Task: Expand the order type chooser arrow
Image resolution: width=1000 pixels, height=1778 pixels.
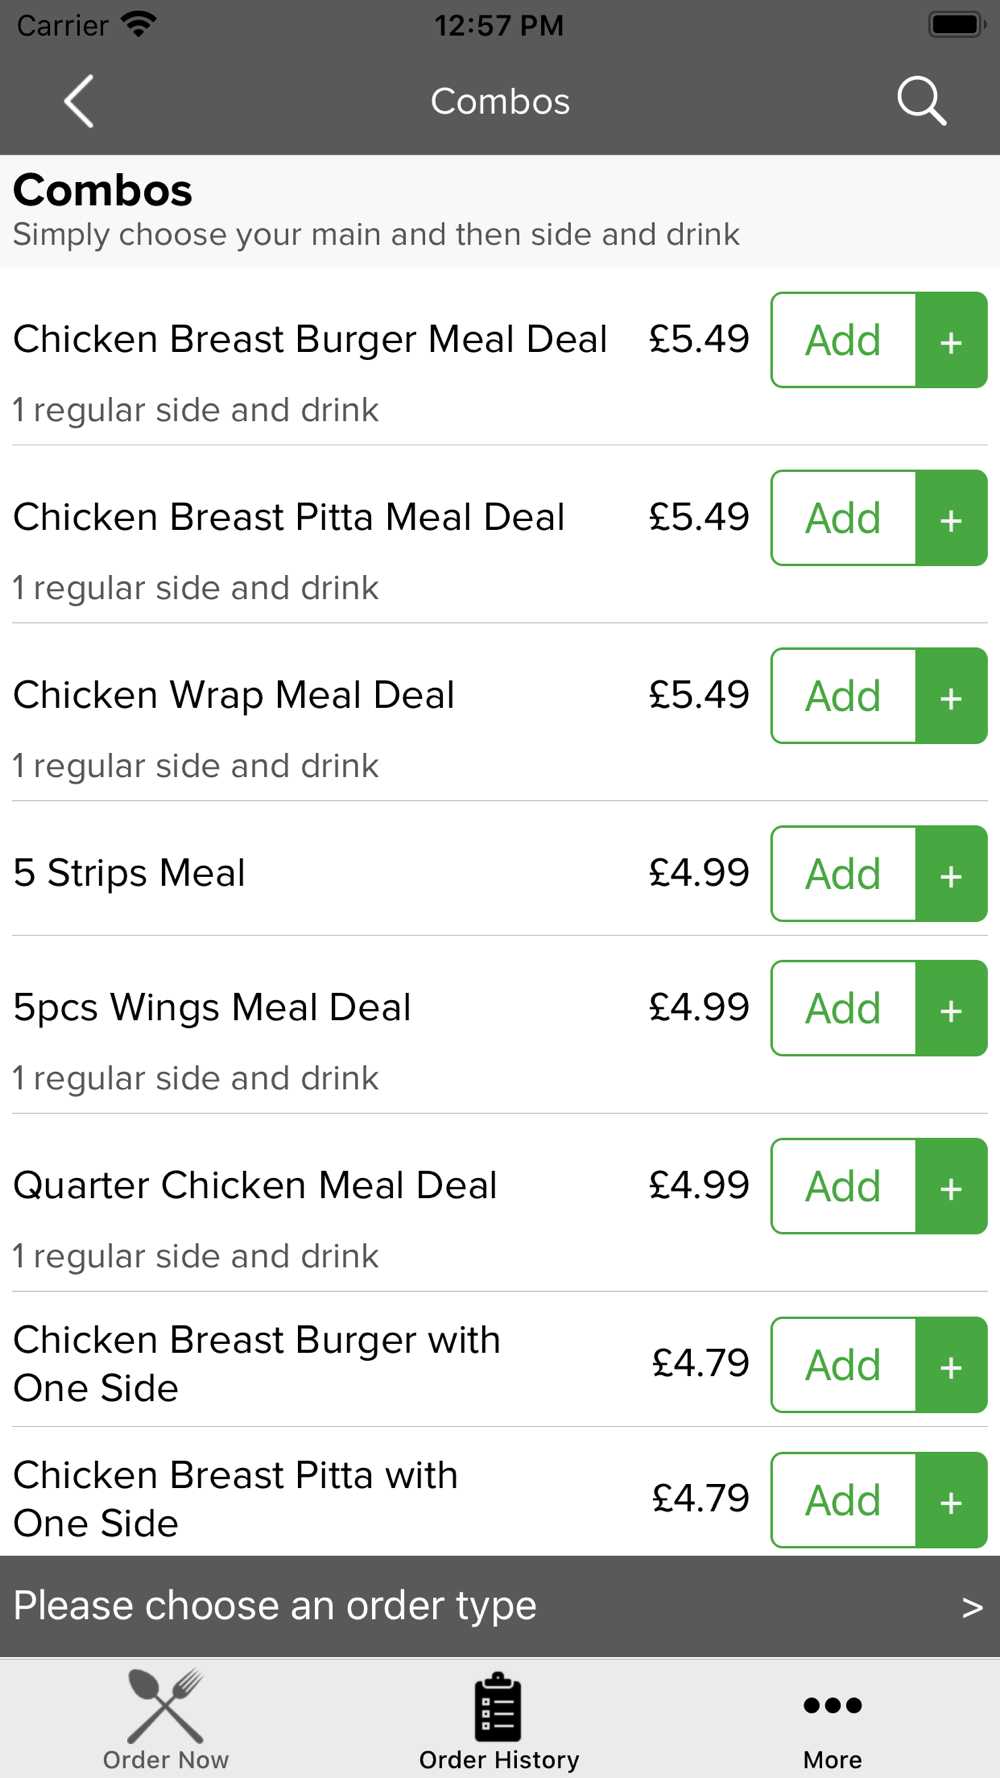Action: 972,1607
